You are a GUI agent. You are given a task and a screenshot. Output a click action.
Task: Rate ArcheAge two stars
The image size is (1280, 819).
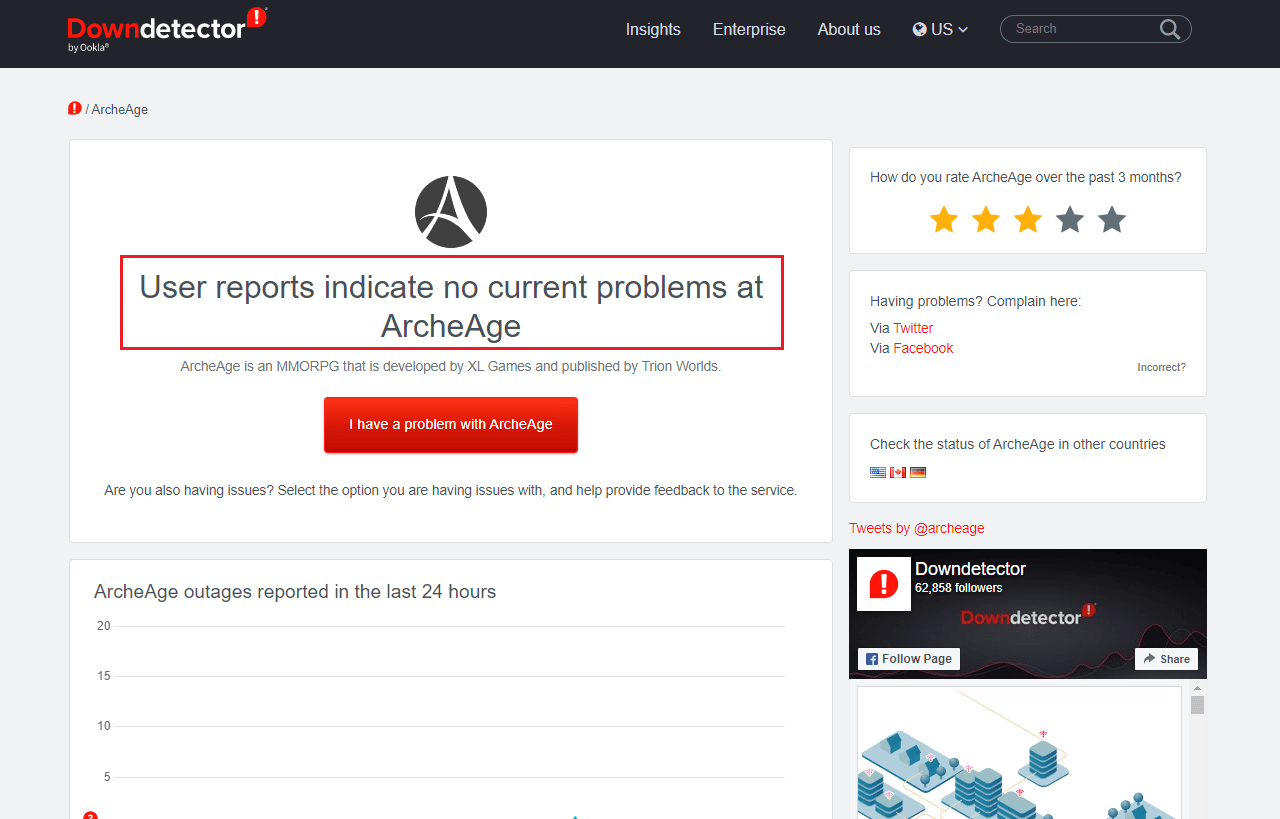[x=986, y=219]
